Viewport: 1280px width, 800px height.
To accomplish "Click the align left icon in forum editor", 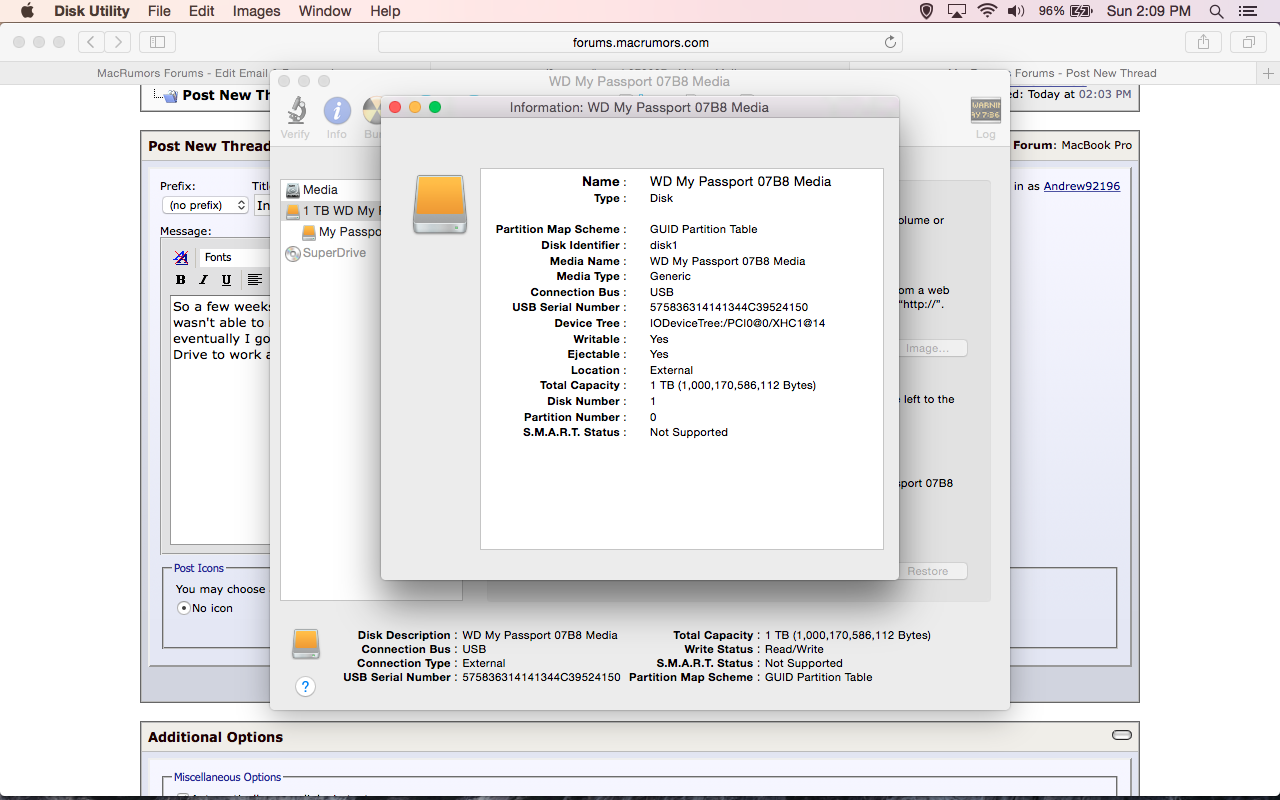I will [255, 280].
